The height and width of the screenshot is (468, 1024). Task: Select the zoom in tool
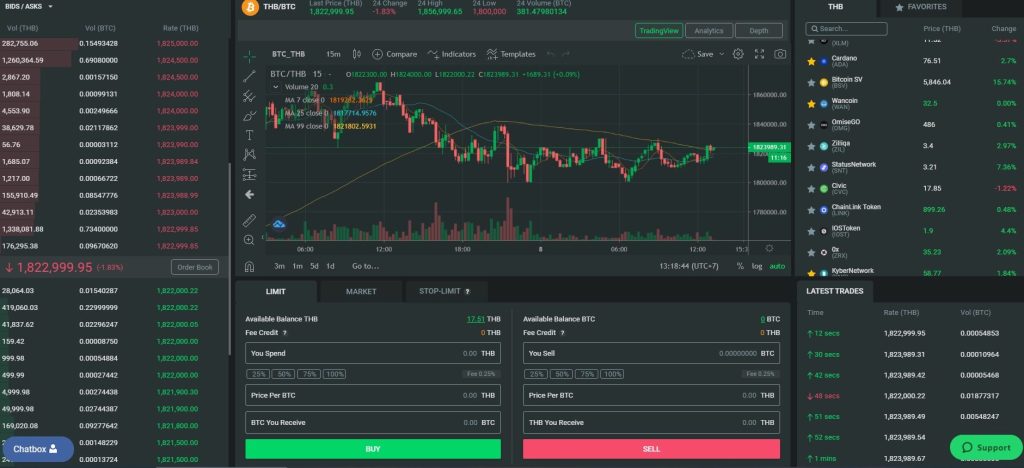point(249,240)
